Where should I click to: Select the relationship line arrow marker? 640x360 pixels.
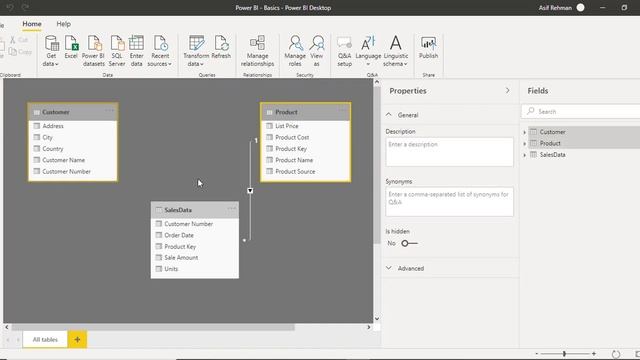250,191
